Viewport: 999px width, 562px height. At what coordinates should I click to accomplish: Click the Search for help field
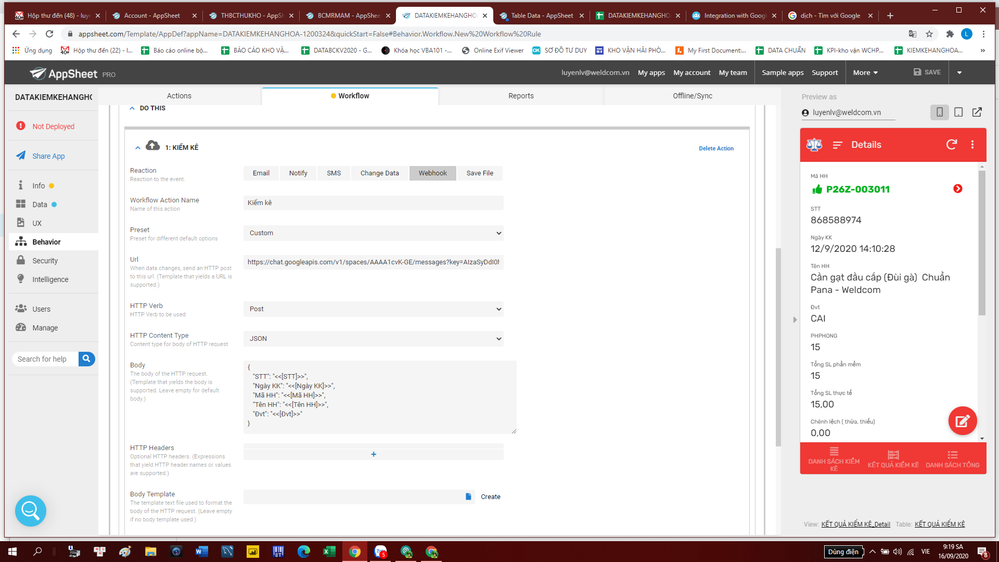tap(45, 359)
